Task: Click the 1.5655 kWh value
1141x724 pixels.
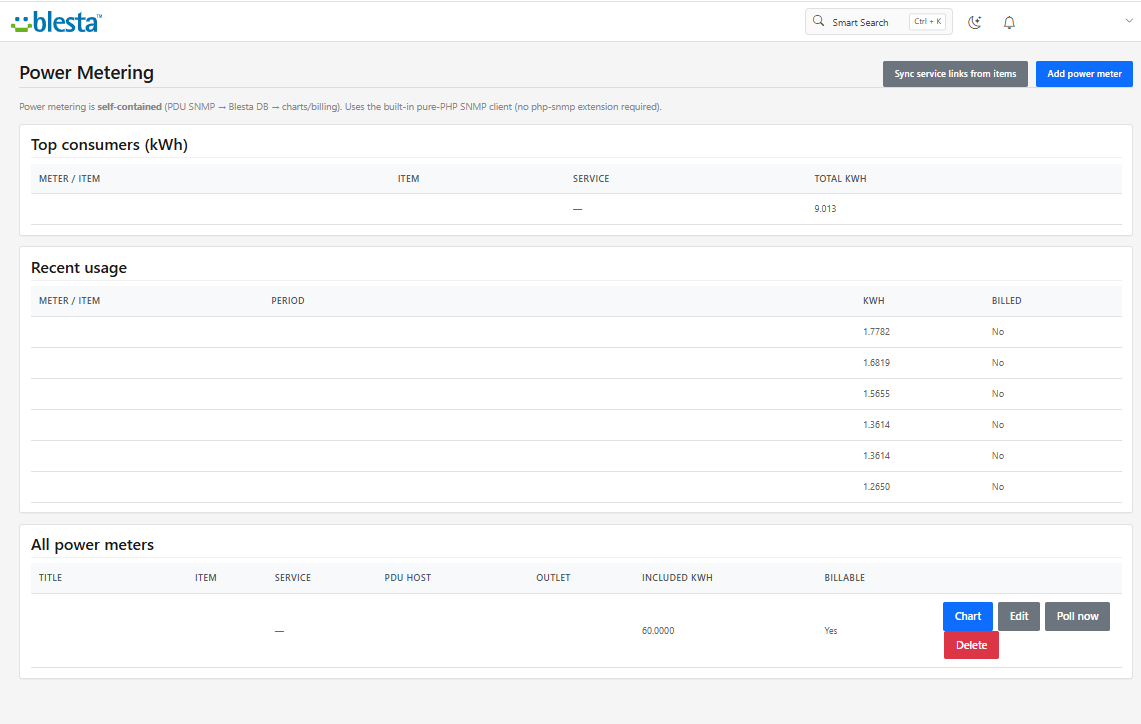Action: [876, 394]
